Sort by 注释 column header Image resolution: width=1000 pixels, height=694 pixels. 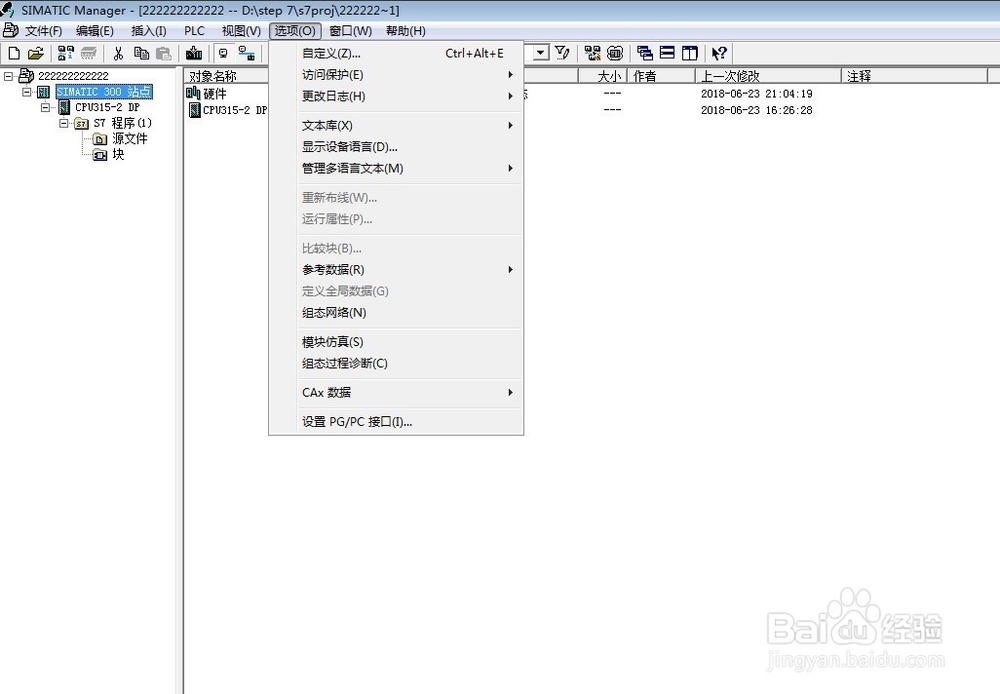point(915,76)
